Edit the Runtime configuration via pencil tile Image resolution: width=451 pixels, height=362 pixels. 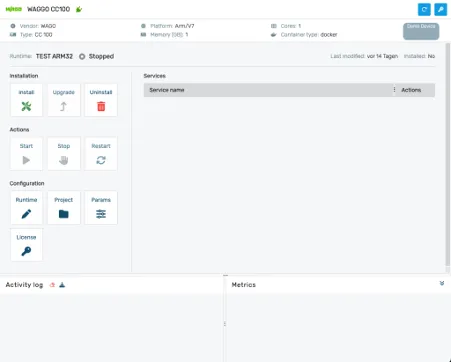[x=26, y=208]
